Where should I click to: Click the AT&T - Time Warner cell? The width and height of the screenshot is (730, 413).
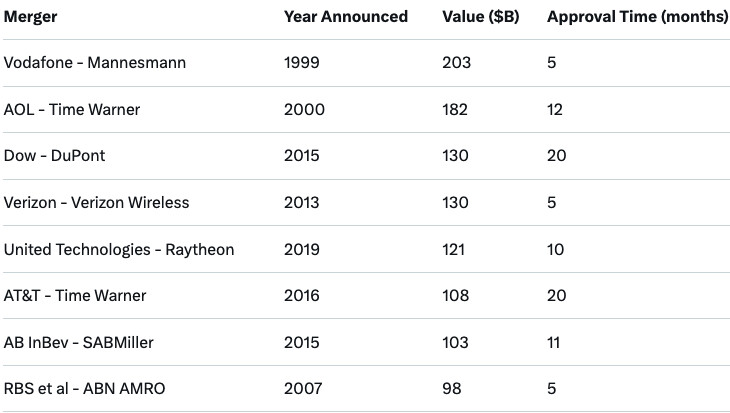pyautogui.click(x=75, y=296)
